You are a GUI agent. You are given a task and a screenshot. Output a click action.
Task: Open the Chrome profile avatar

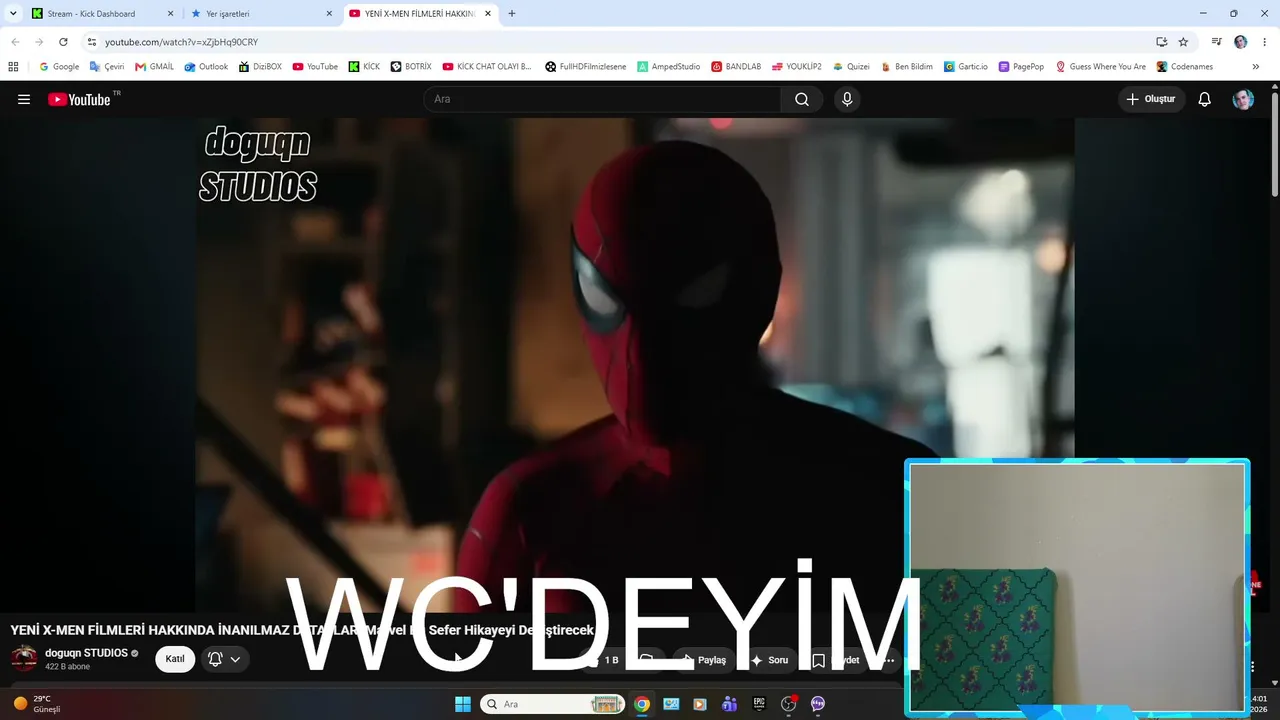(1241, 42)
